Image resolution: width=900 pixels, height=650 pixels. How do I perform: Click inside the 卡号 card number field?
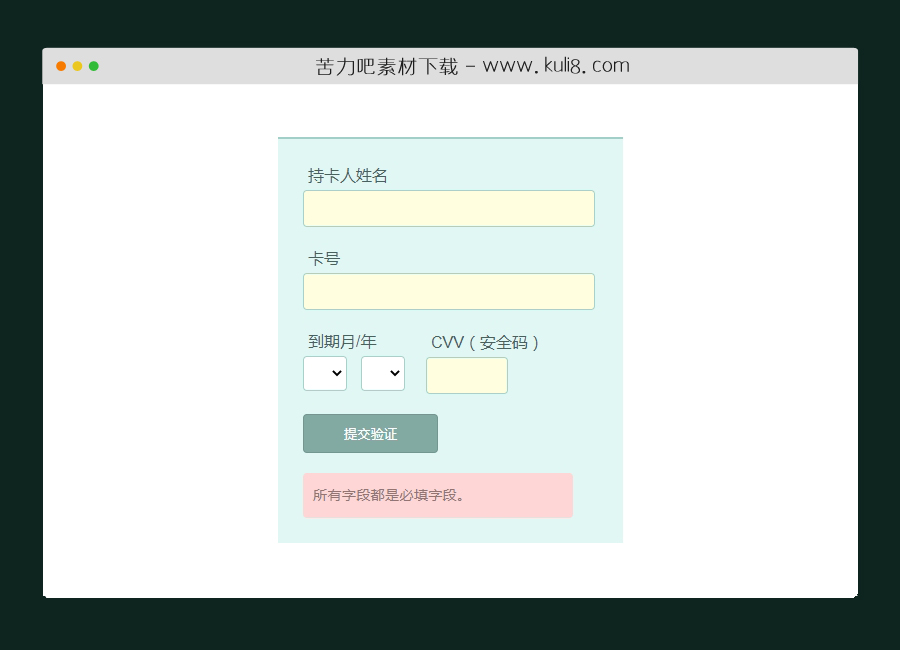448,291
